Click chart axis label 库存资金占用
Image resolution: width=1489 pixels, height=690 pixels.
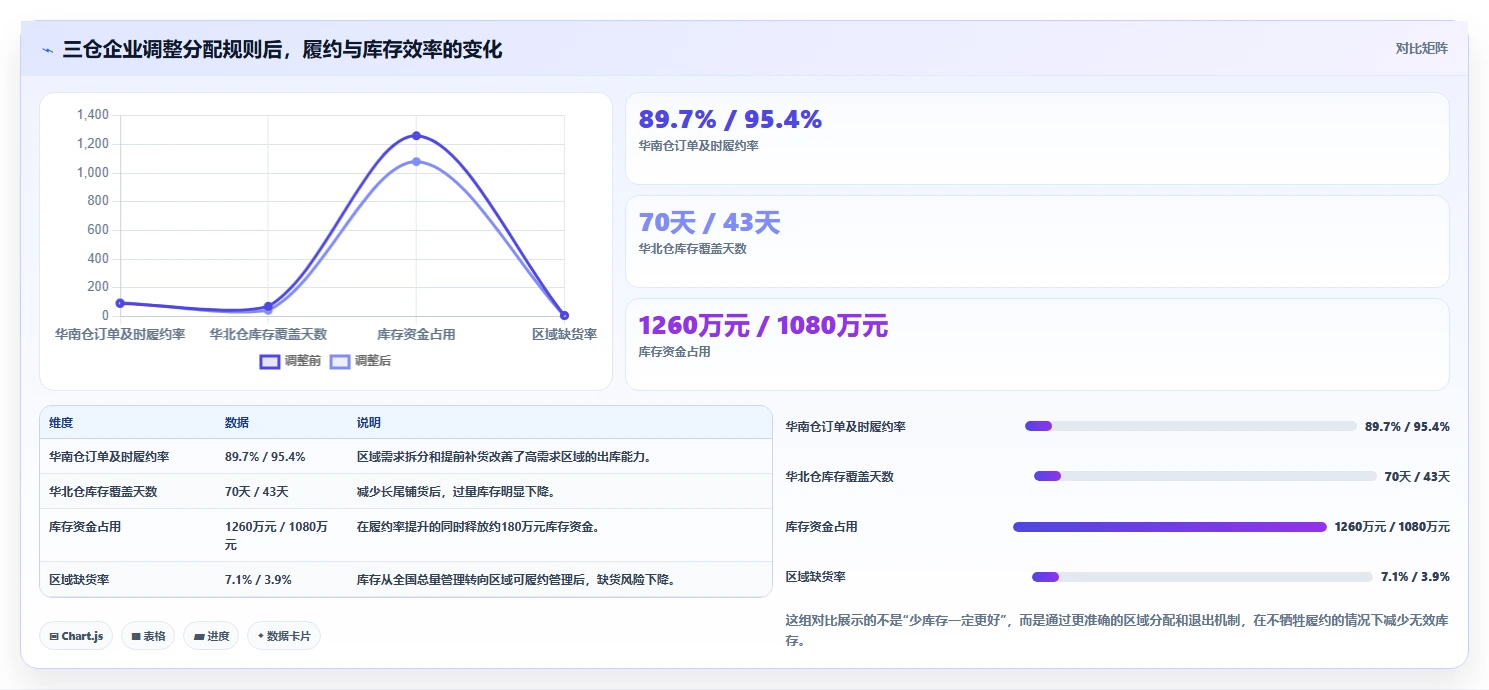[416, 334]
